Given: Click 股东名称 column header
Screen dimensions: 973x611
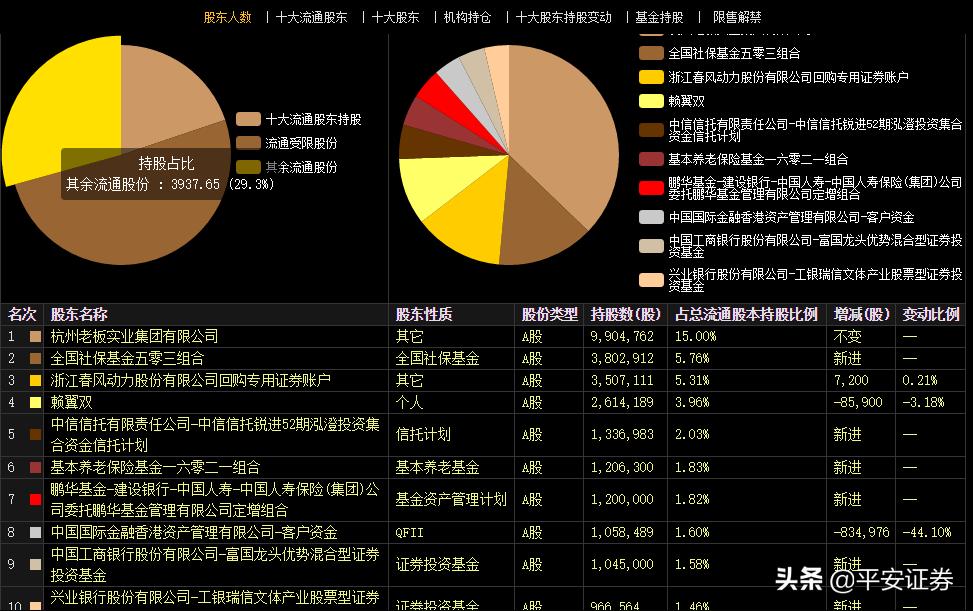Looking at the screenshot, I should (79, 314).
